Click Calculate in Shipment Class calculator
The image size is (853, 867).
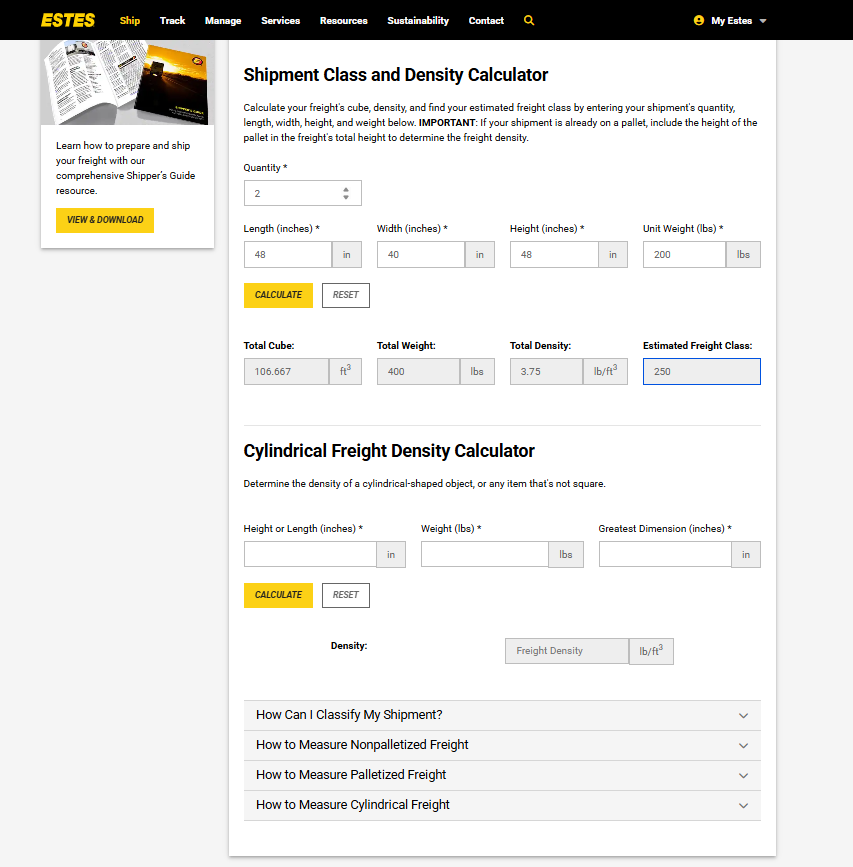pos(278,295)
